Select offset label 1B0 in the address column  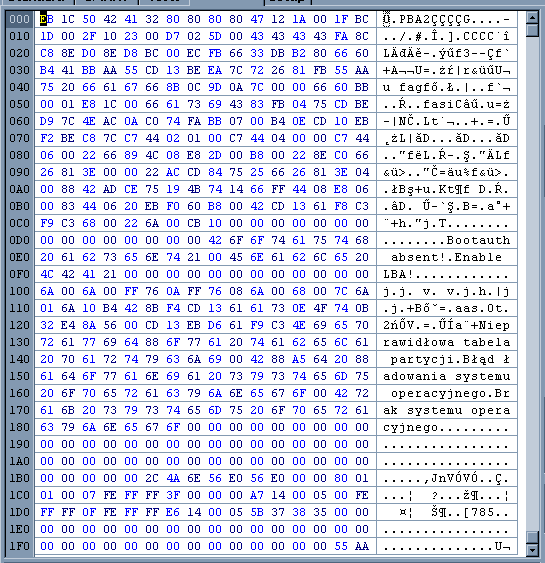(x=19, y=478)
